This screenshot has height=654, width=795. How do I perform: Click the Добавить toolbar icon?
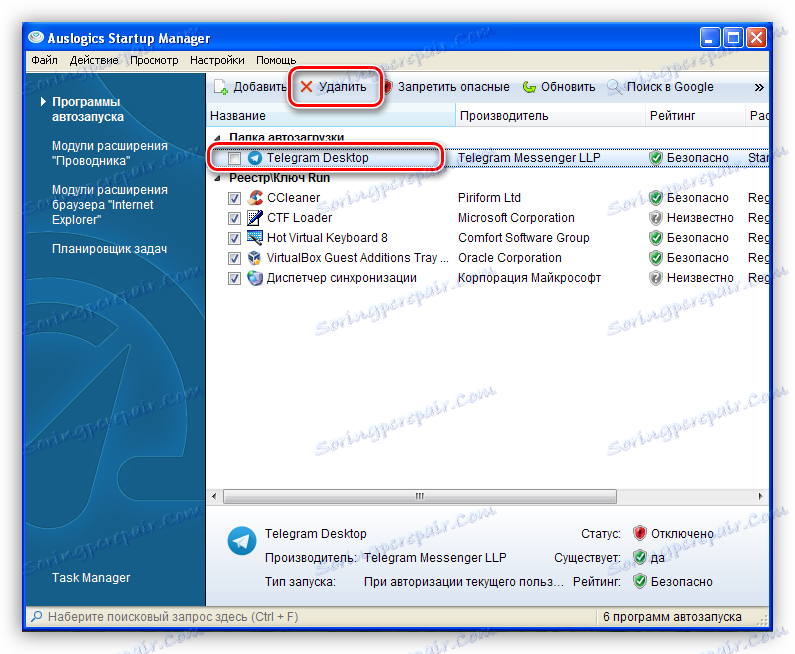[221, 87]
